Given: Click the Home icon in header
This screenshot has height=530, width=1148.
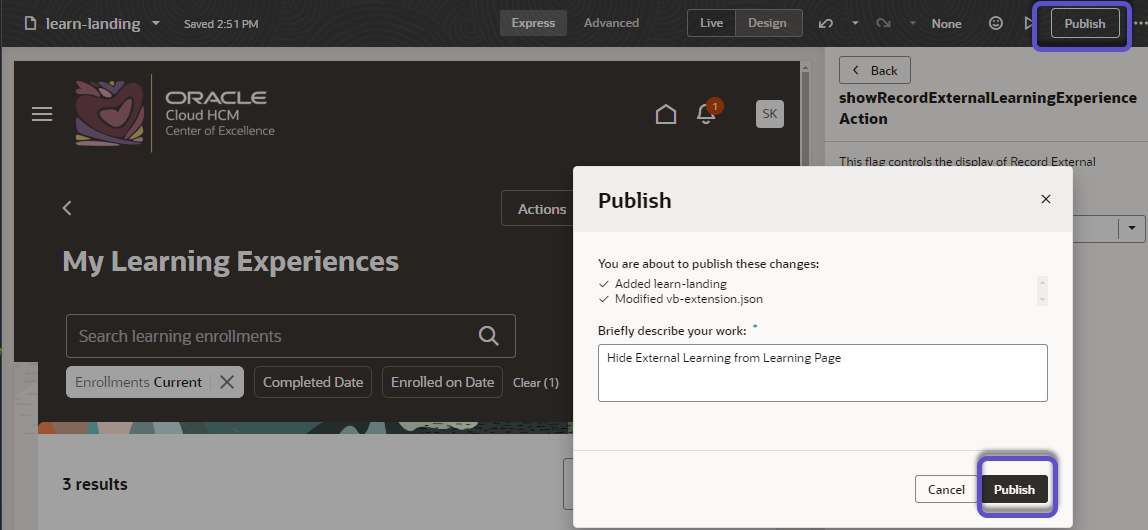Looking at the screenshot, I should tap(666, 114).
